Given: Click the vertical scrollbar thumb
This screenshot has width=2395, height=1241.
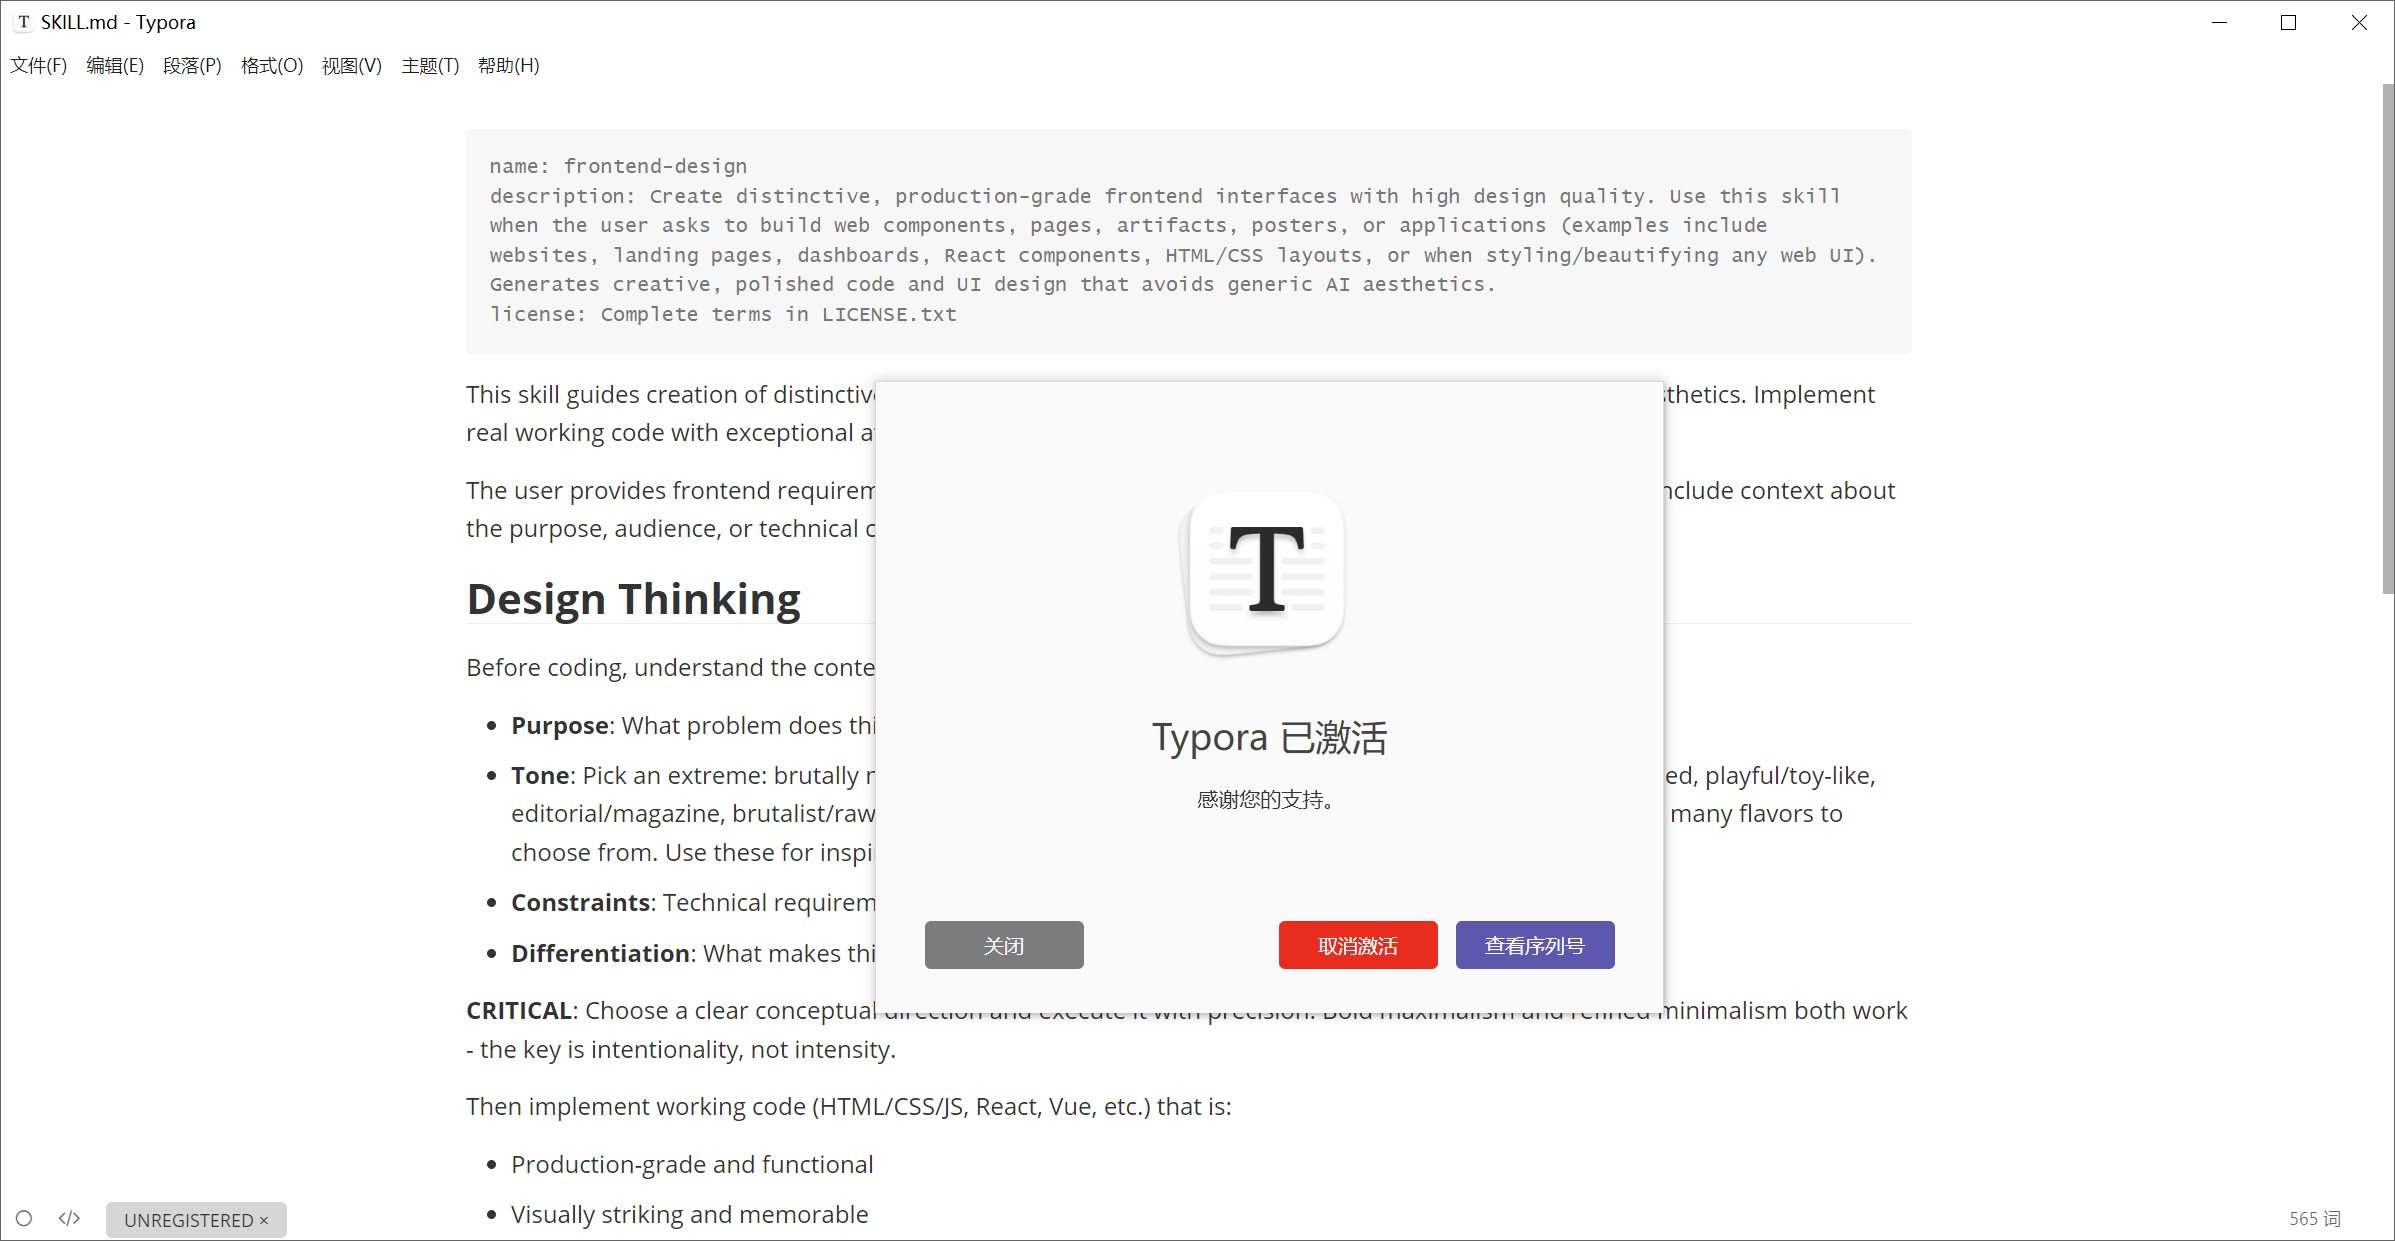Looking at the screenshot, I should tap(2387, 340).
